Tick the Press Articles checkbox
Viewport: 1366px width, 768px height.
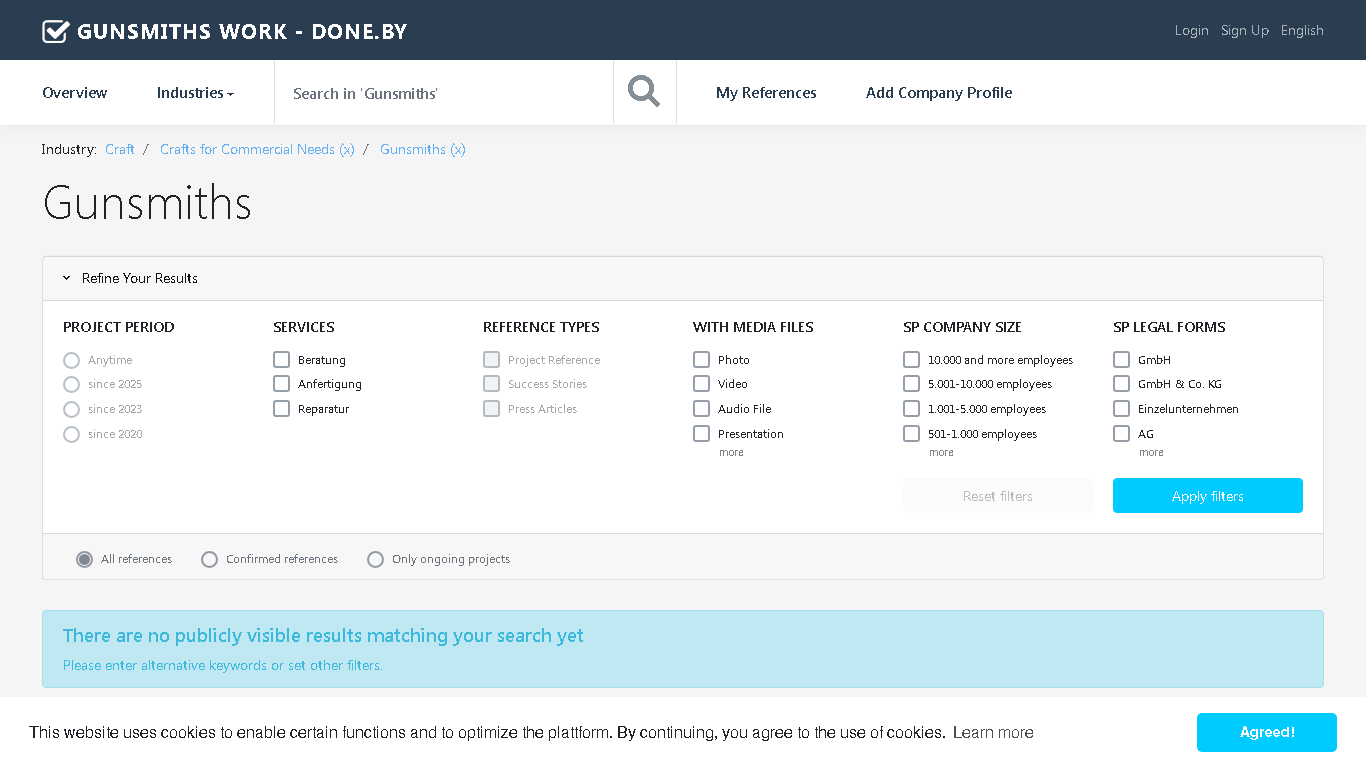pos(491,408)
